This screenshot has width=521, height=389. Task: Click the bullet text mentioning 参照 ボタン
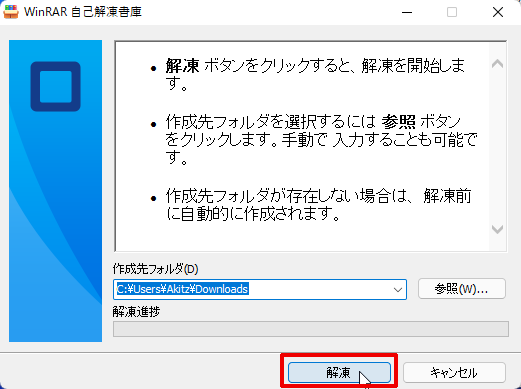[322, 140]
